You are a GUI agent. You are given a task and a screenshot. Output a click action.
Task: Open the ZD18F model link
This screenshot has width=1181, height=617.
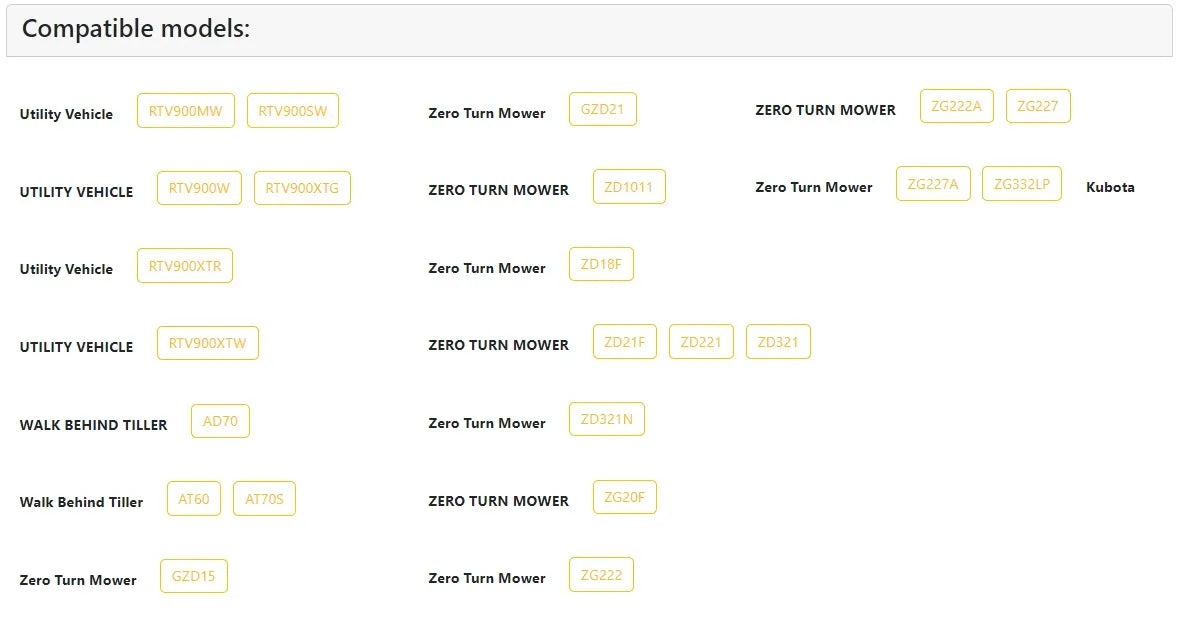tap(601, 264)
